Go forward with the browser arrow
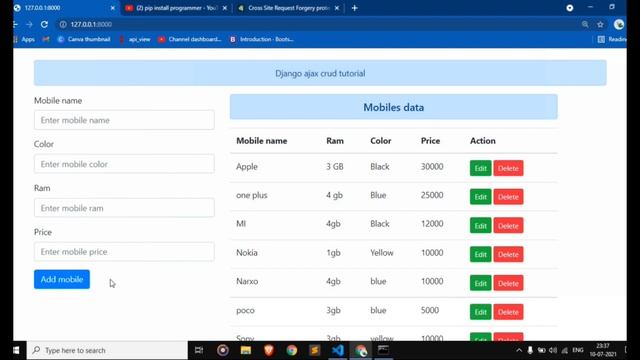Viewport: 640px width, 360px height. coord(29,24)
